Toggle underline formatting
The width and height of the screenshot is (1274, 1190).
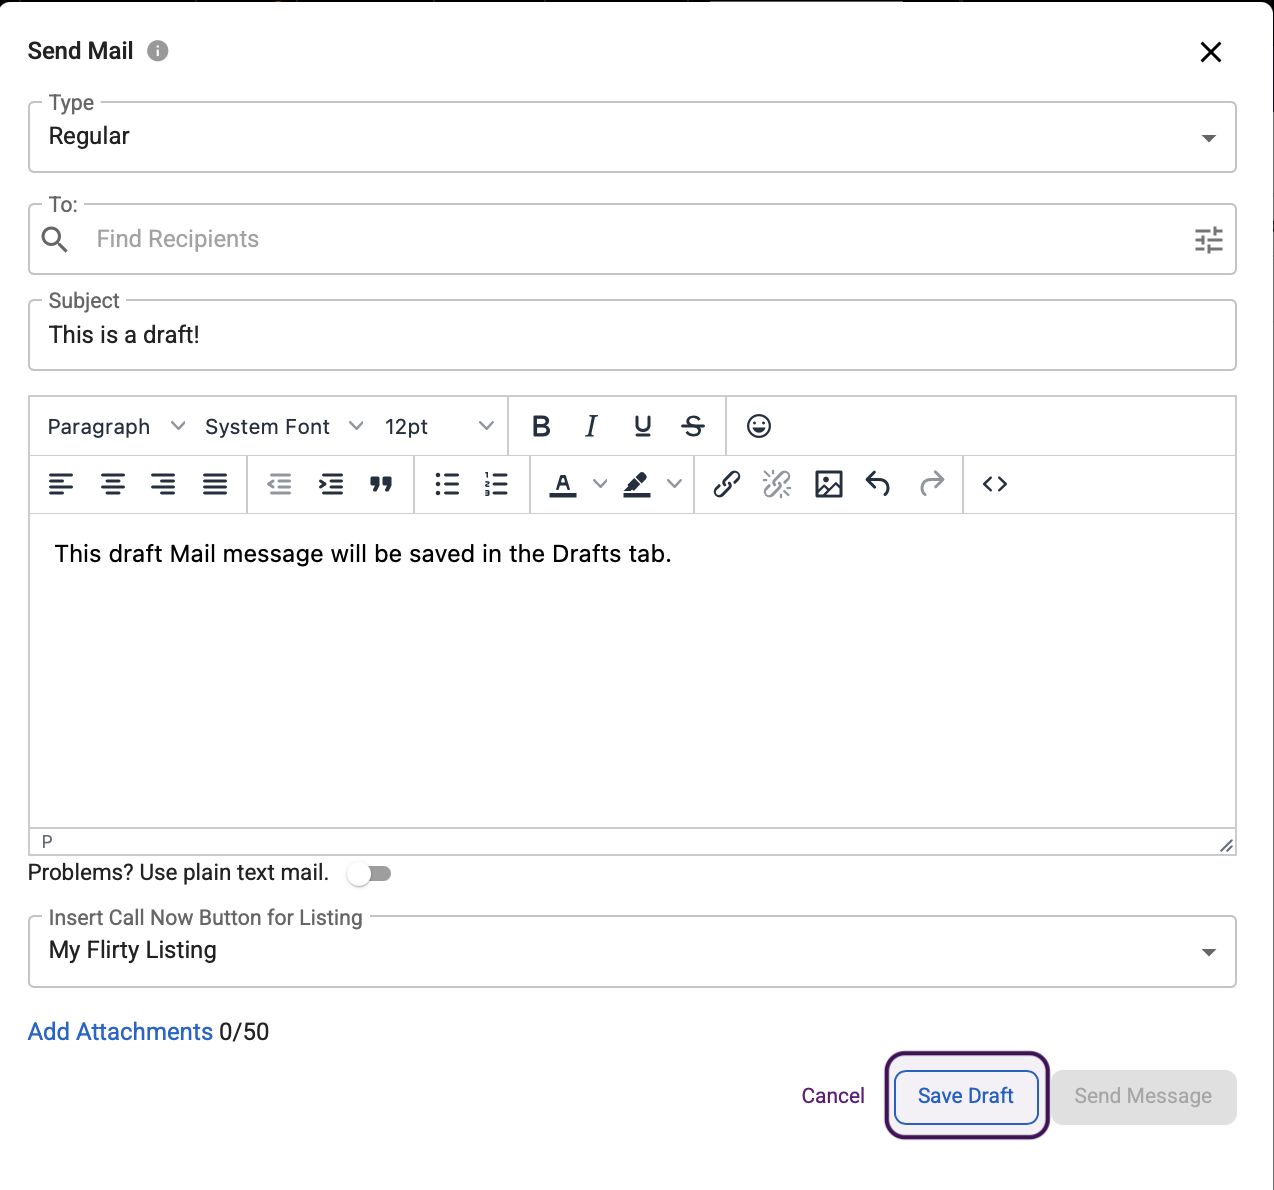tap(642, 427)
